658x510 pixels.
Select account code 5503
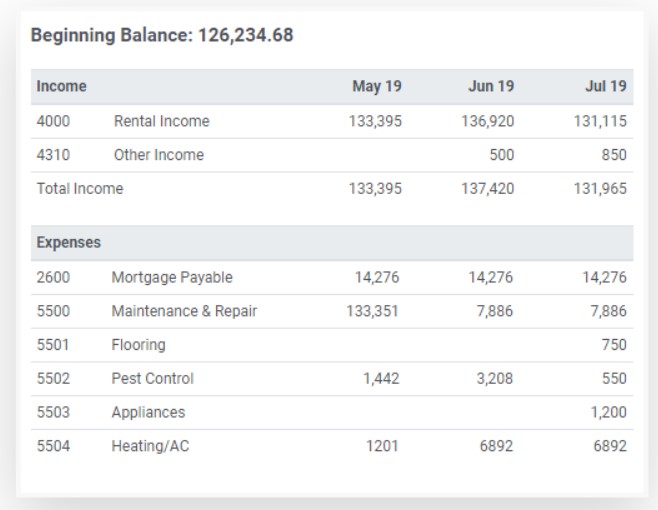53,412
